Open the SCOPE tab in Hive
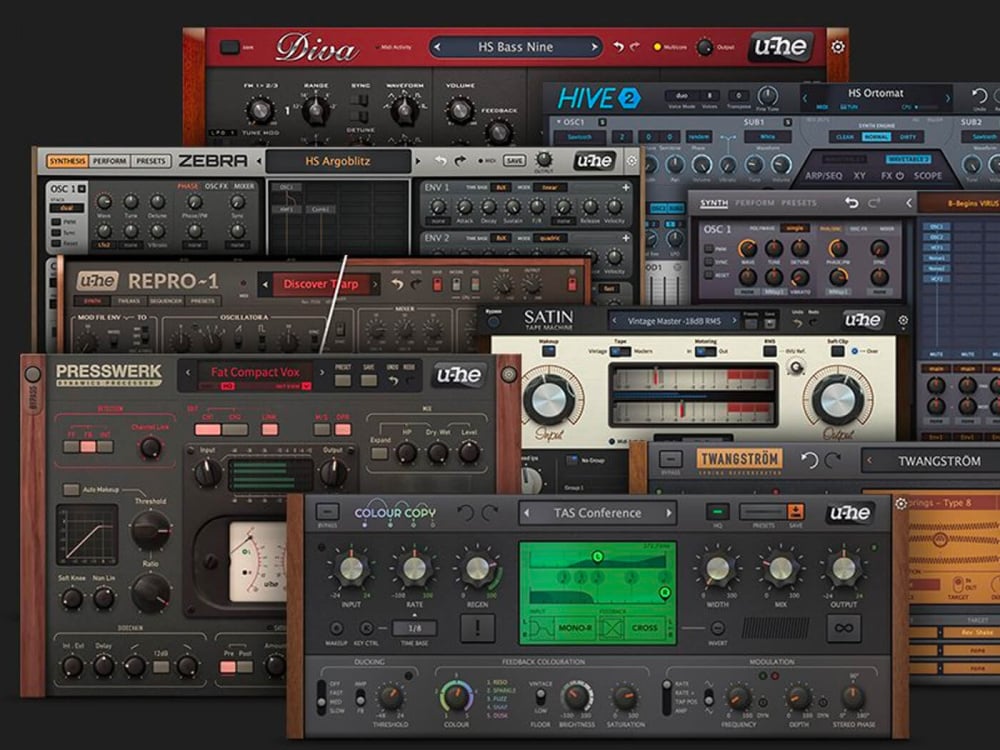 [x=927, y=175]
